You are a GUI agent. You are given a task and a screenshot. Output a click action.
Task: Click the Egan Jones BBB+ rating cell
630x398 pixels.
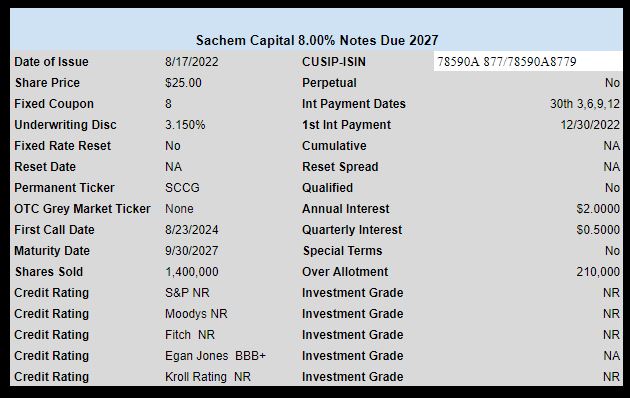click(x=215, y=355)
